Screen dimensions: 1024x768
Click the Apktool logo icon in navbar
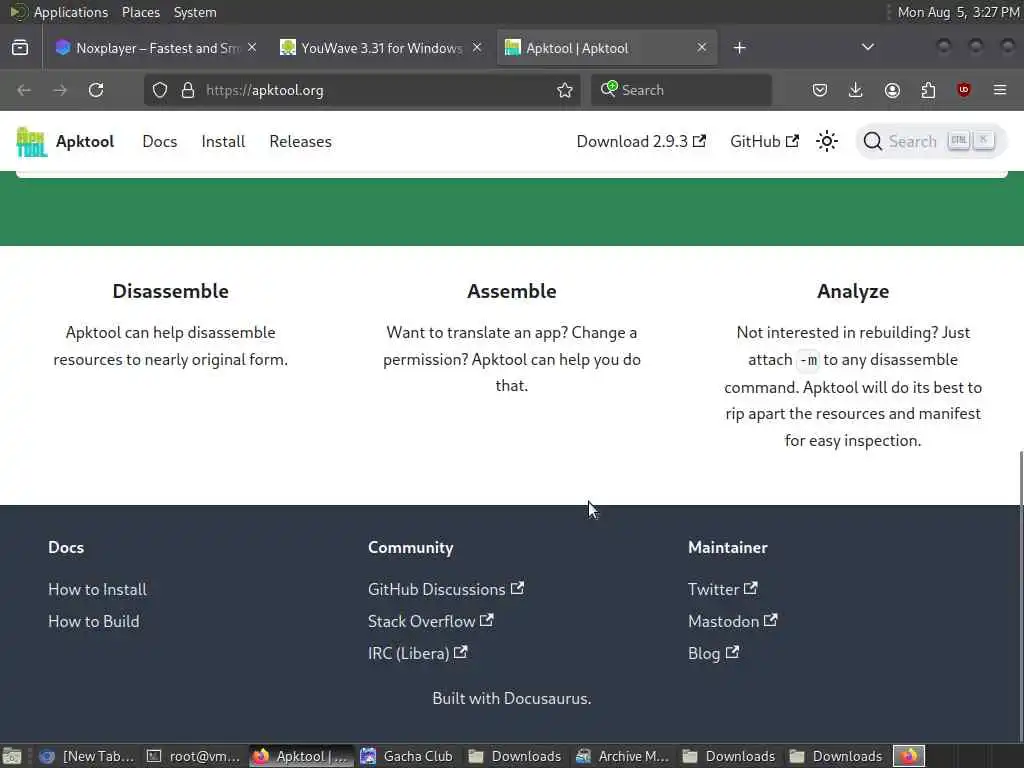(x=31, y=141)
